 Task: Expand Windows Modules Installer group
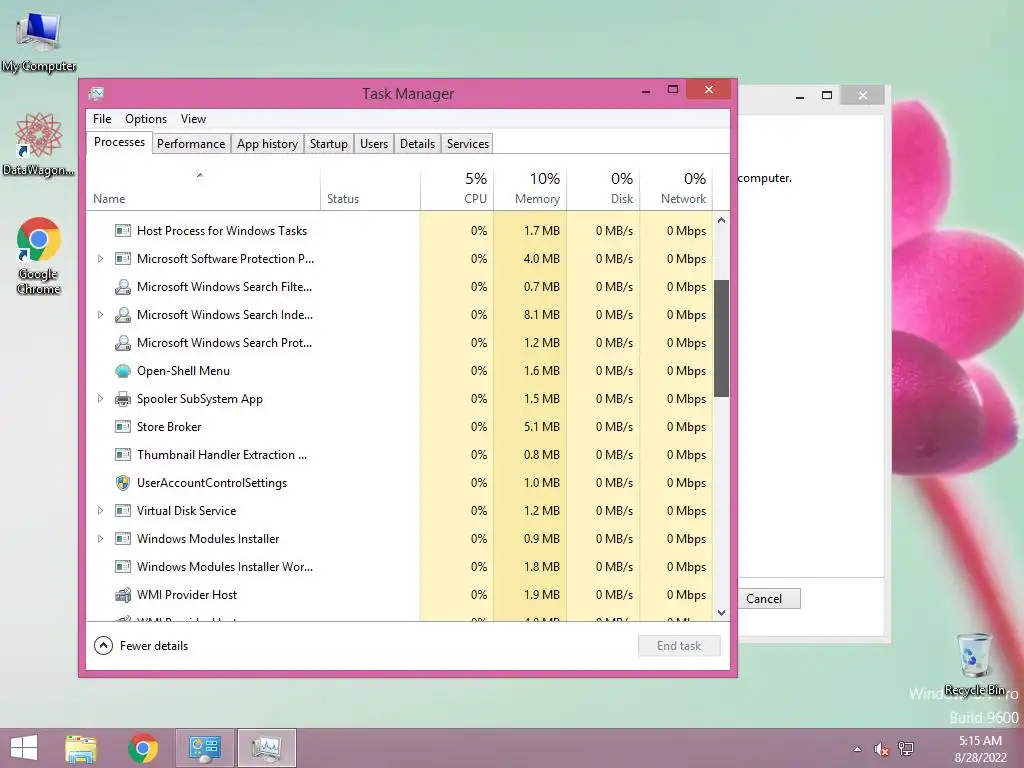[100, 539]
